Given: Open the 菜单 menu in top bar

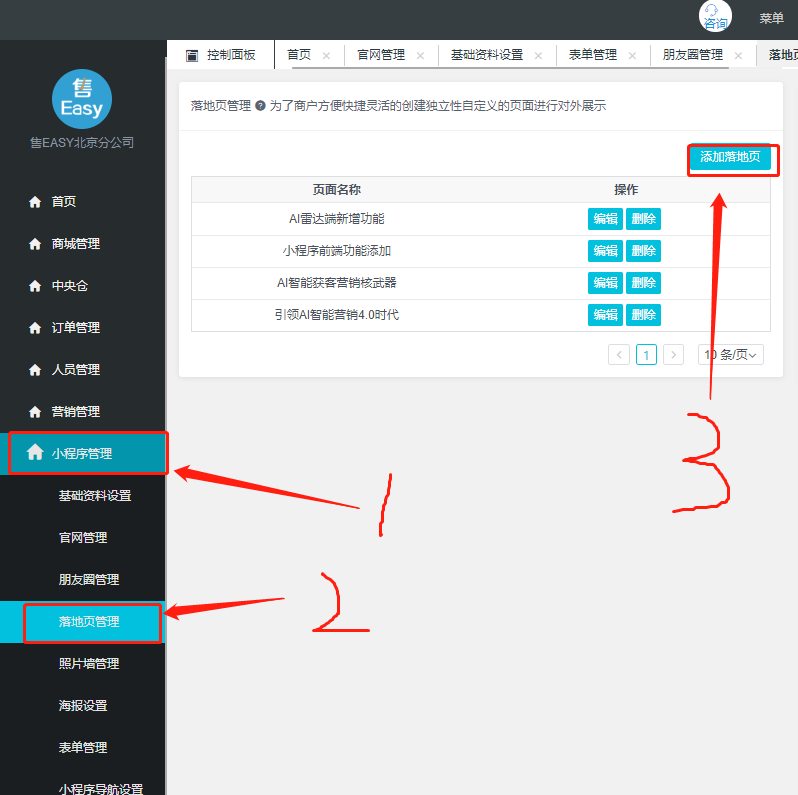Looking at the screenshot, I should [x=771, y=18].
